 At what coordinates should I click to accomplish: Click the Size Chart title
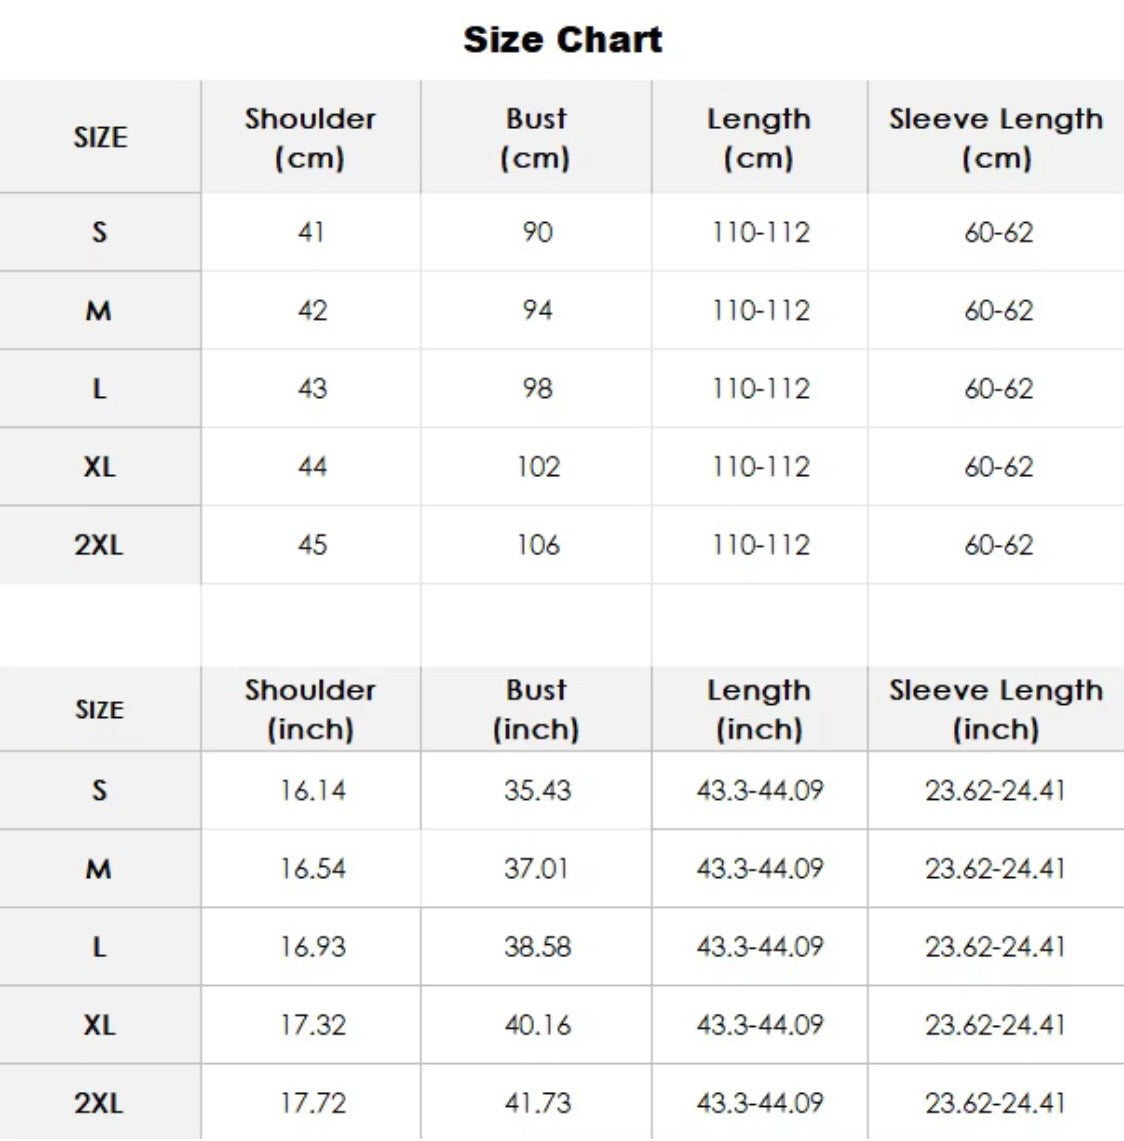562,40
